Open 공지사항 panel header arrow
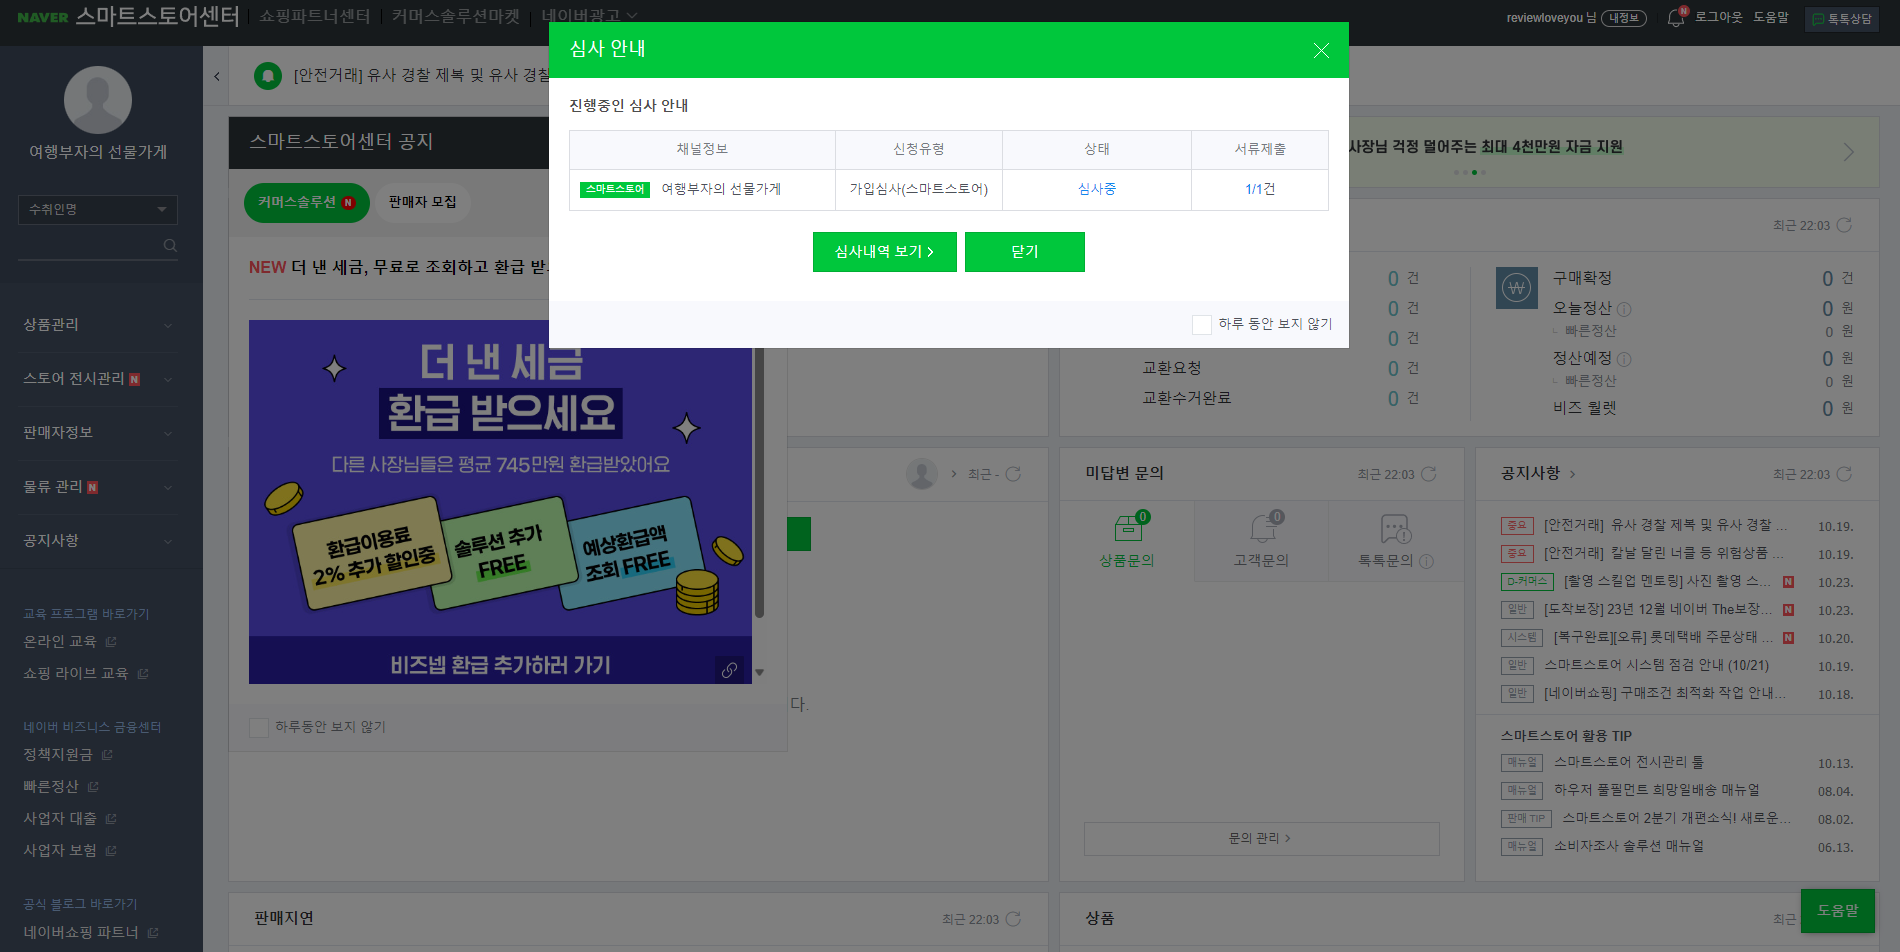This screenshot has height=952, width=1900. pyautogui.click(x=1573, y=474)
